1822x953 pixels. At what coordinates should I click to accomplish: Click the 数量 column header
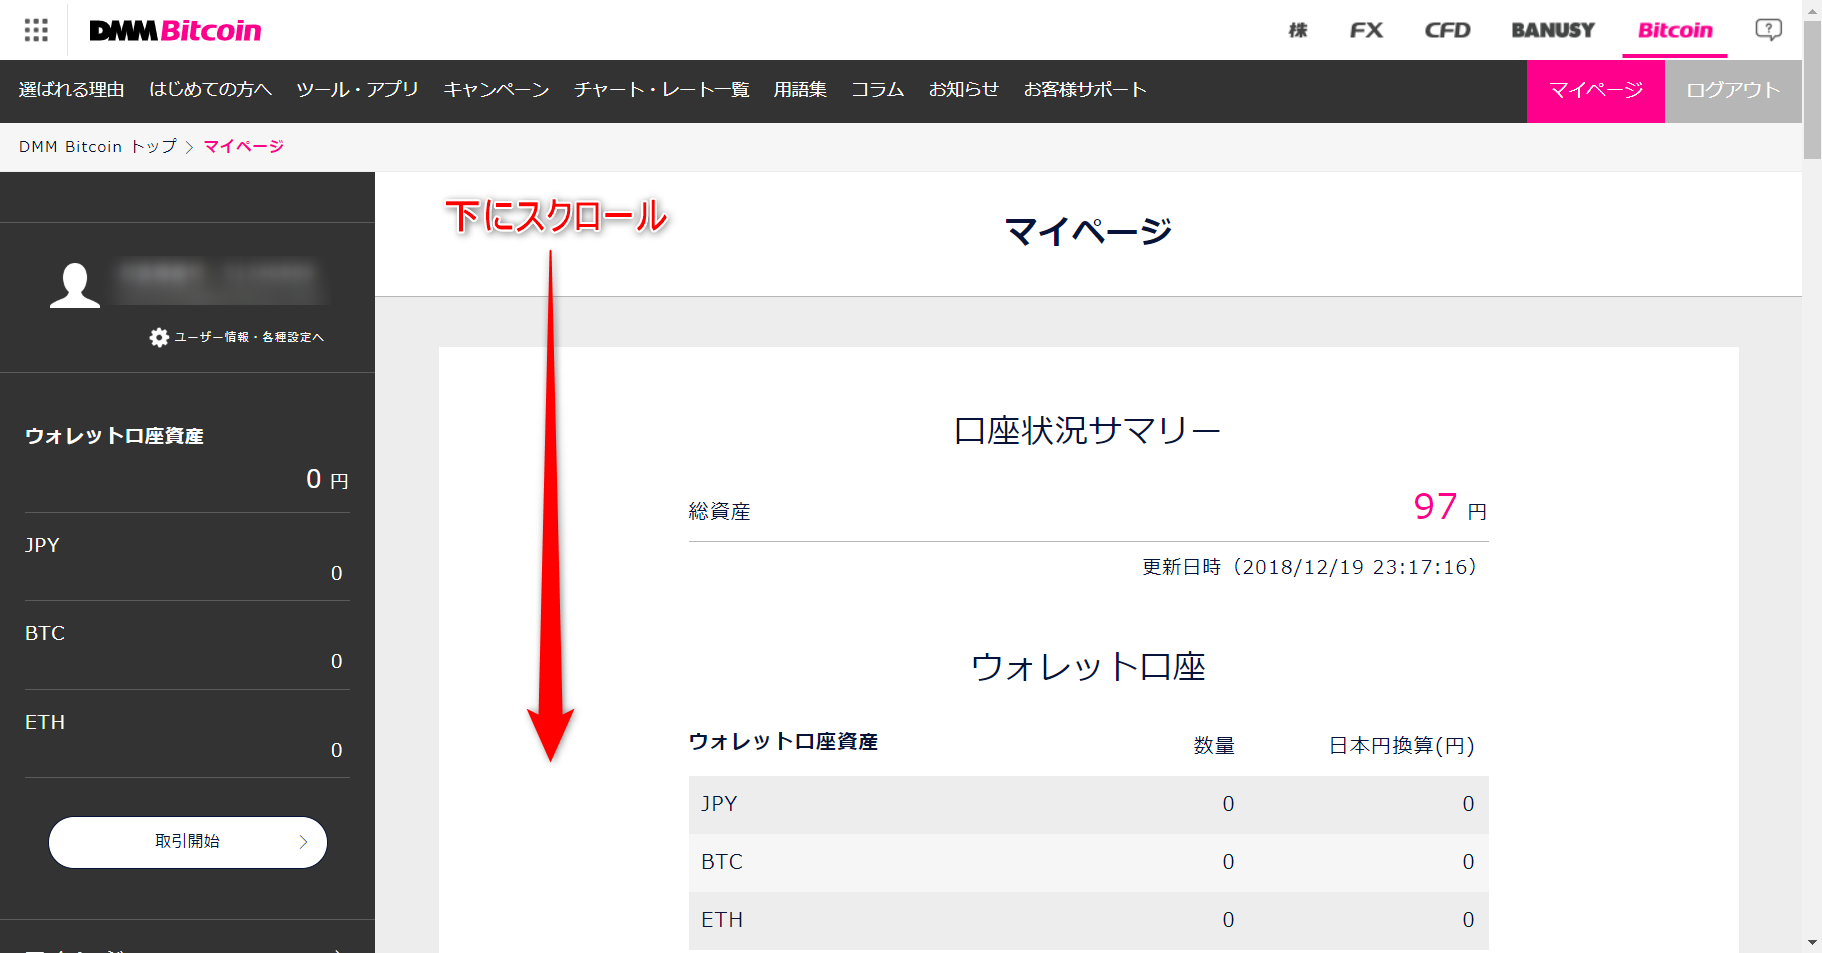tap(1214, 746)
